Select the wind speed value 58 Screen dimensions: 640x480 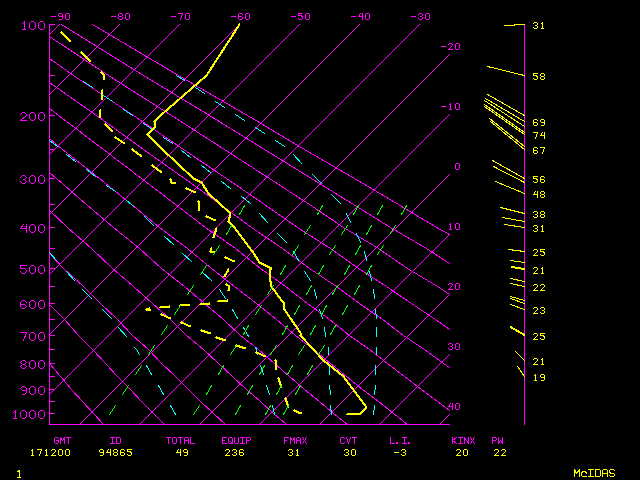click(538, 76)
